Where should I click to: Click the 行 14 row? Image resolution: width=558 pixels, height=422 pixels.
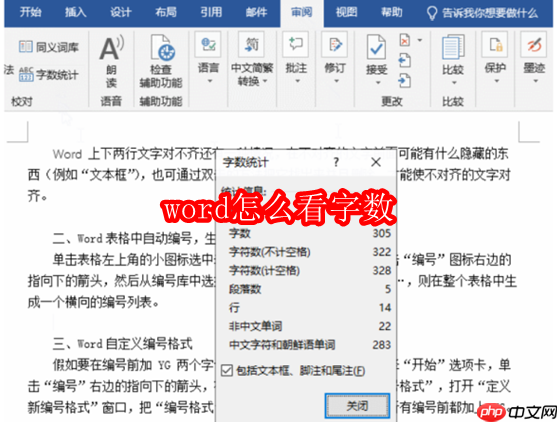click(310, 307)
